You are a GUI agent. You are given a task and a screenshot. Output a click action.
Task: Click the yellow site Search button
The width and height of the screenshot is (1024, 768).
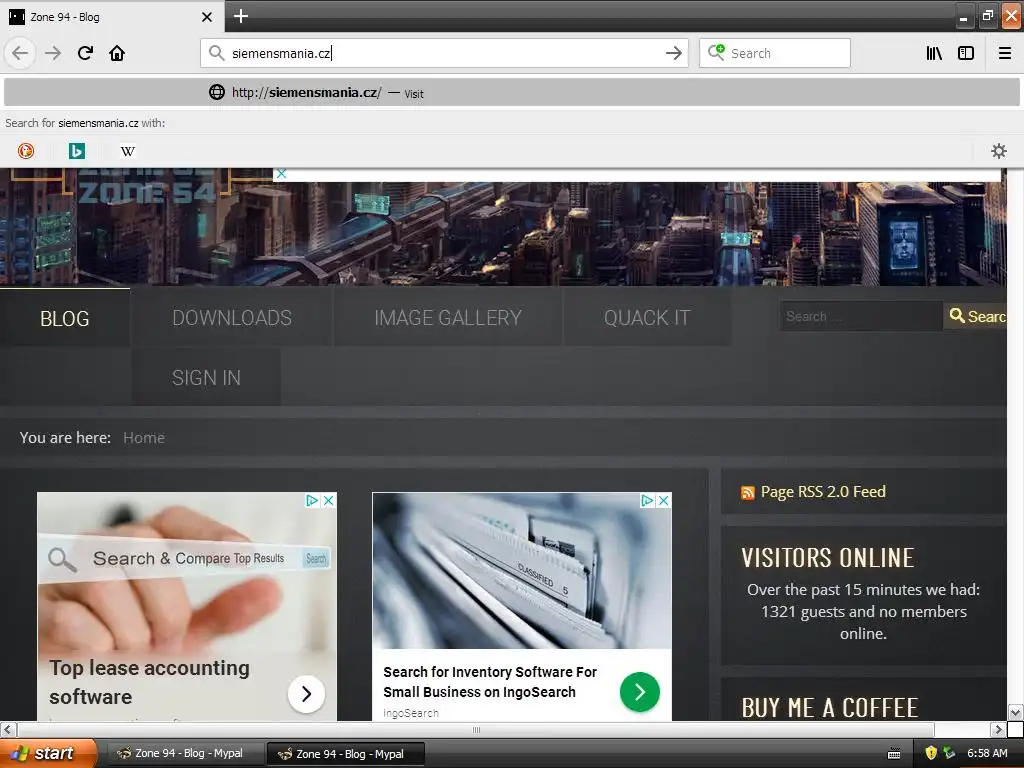click(x=976, y=316)
